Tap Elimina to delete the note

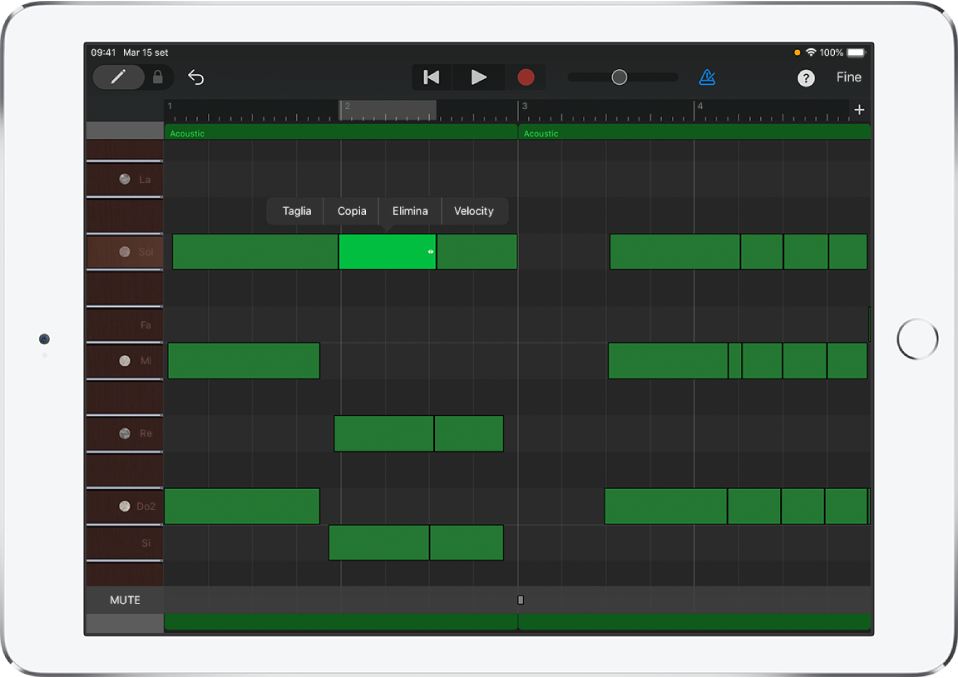410,211
